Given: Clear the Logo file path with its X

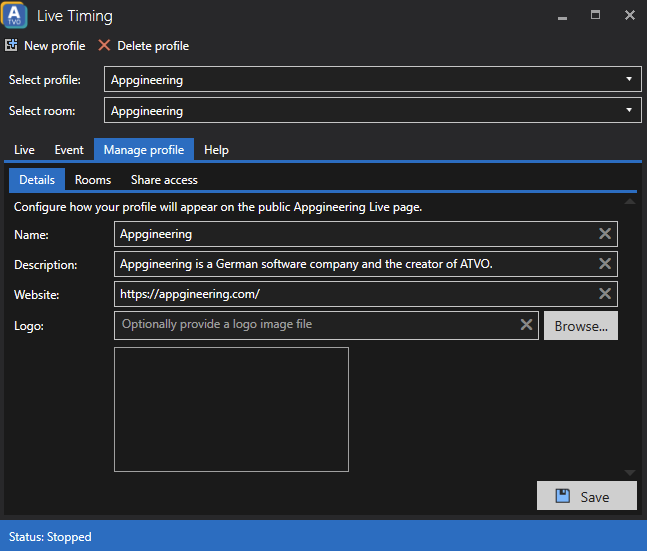Looking at the screenshot, I should [x=526, y=325].
